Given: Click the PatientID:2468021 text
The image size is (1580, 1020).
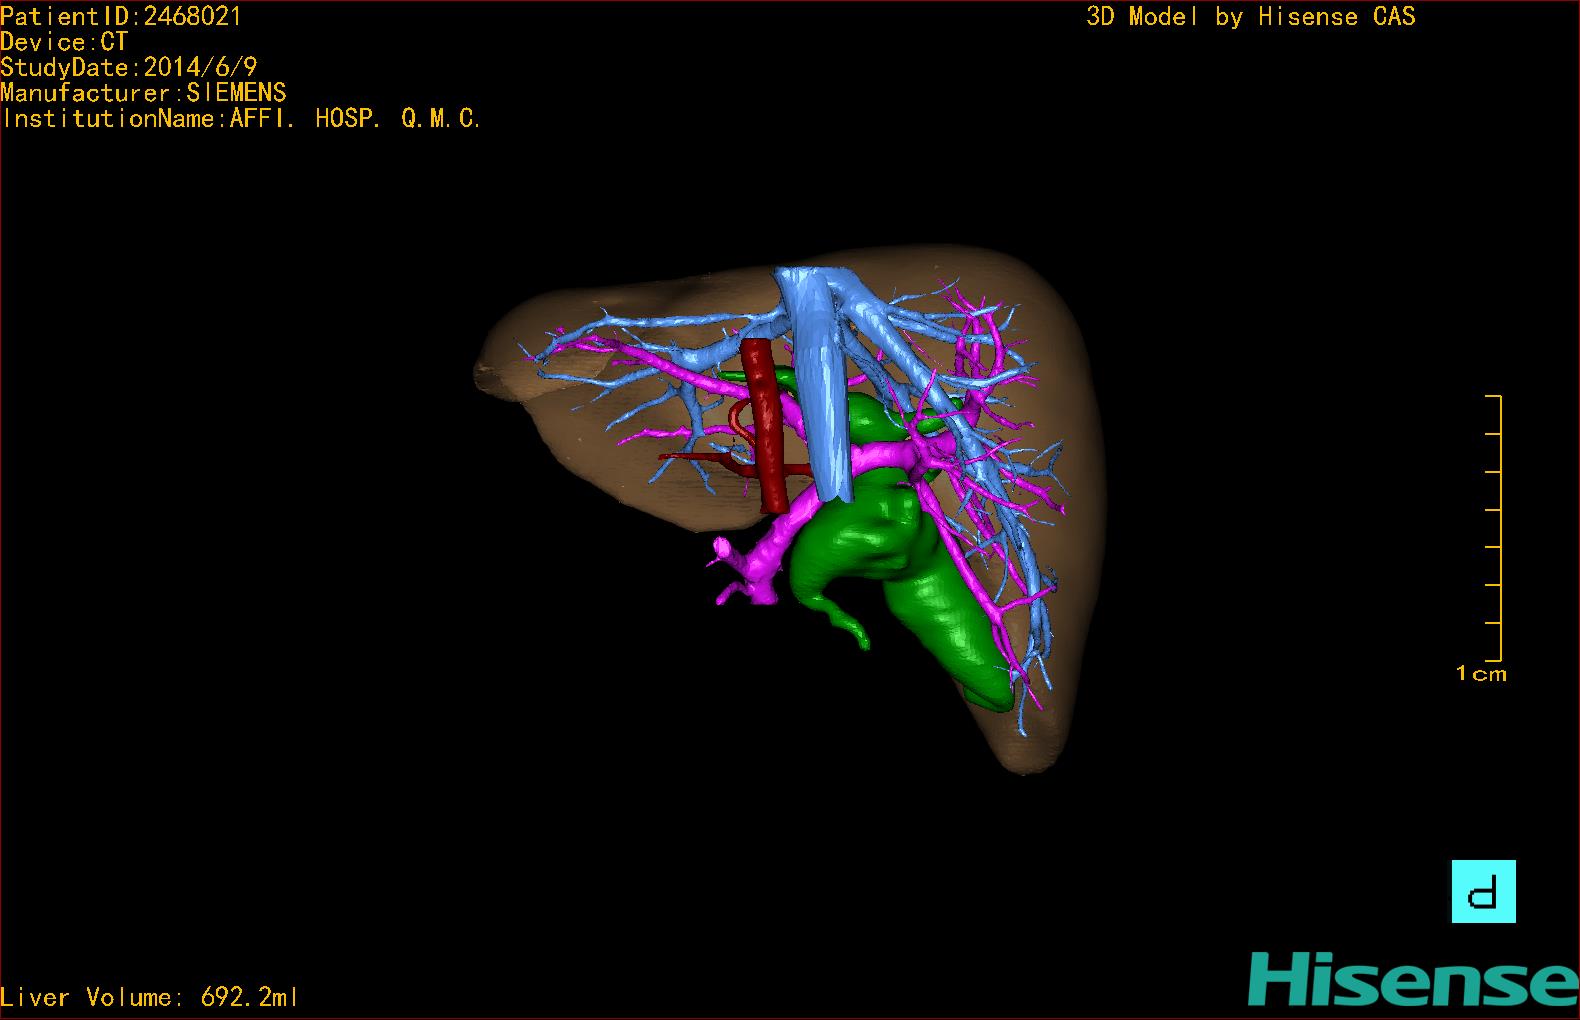Looking at the screenshot, I should coord(121,16).
